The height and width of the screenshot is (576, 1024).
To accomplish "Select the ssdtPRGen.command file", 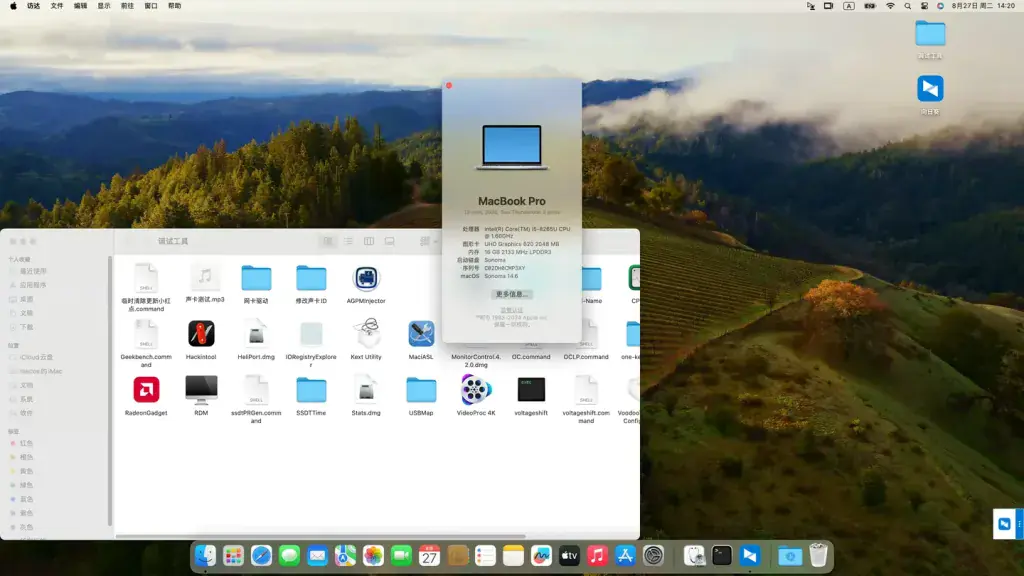I will [256, 390].
